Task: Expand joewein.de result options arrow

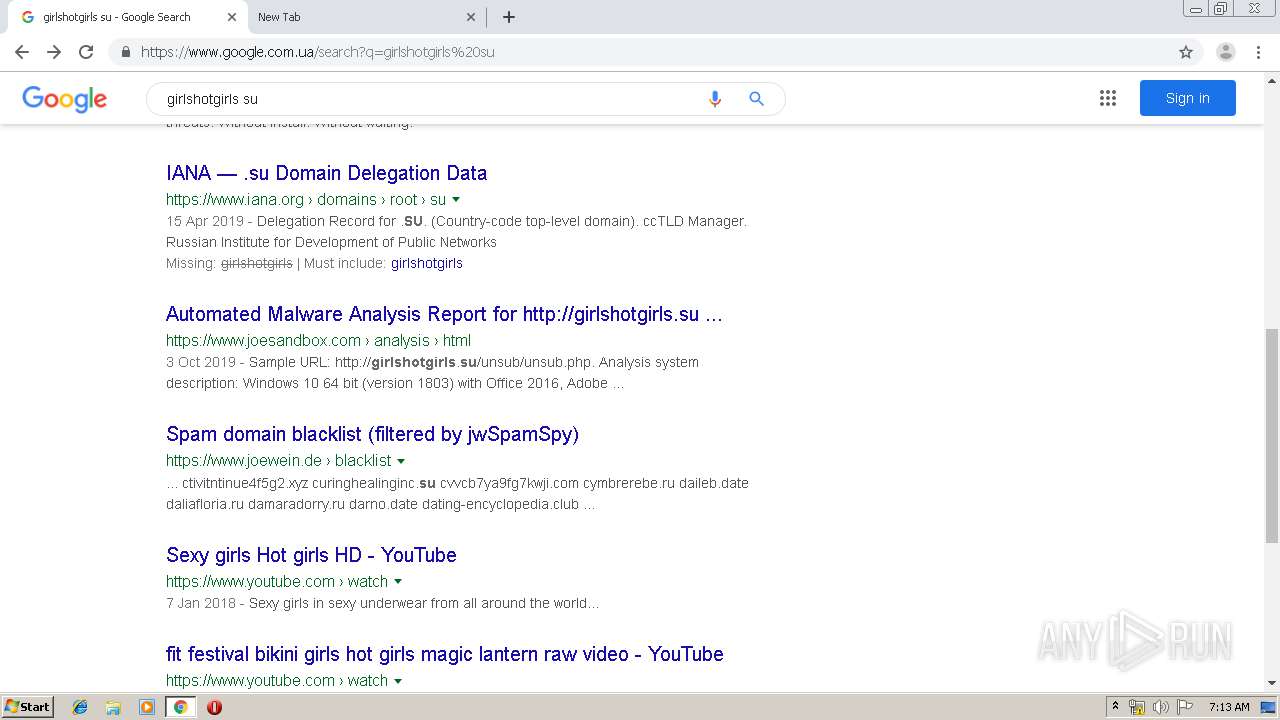Action: (x=401, y=461)
